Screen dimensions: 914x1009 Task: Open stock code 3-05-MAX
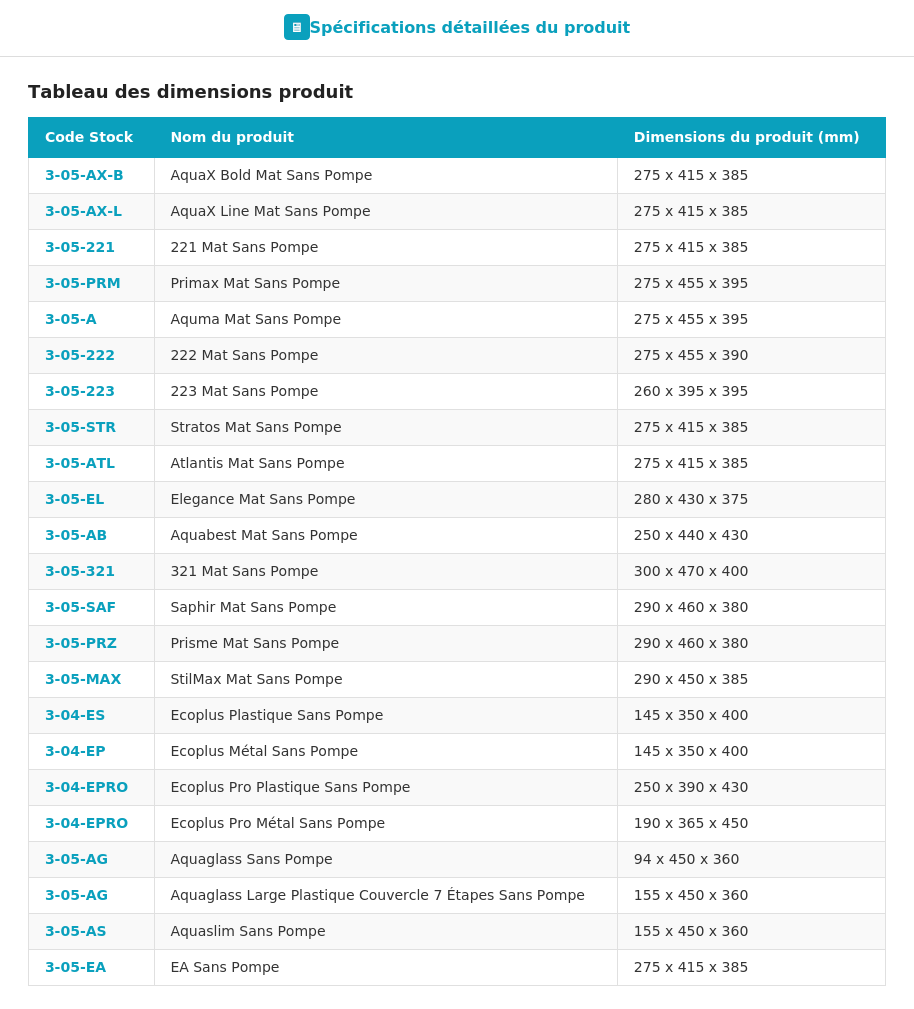(83, 680)
